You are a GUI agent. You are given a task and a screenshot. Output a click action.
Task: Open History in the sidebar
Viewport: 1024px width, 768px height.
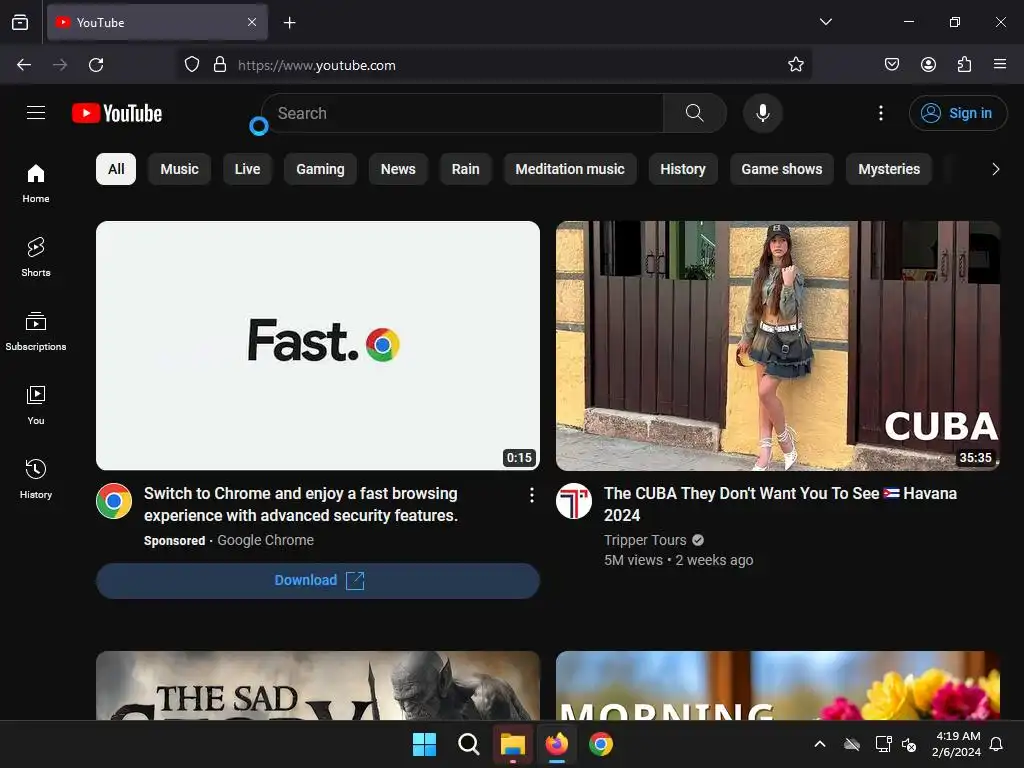[36, 479]
